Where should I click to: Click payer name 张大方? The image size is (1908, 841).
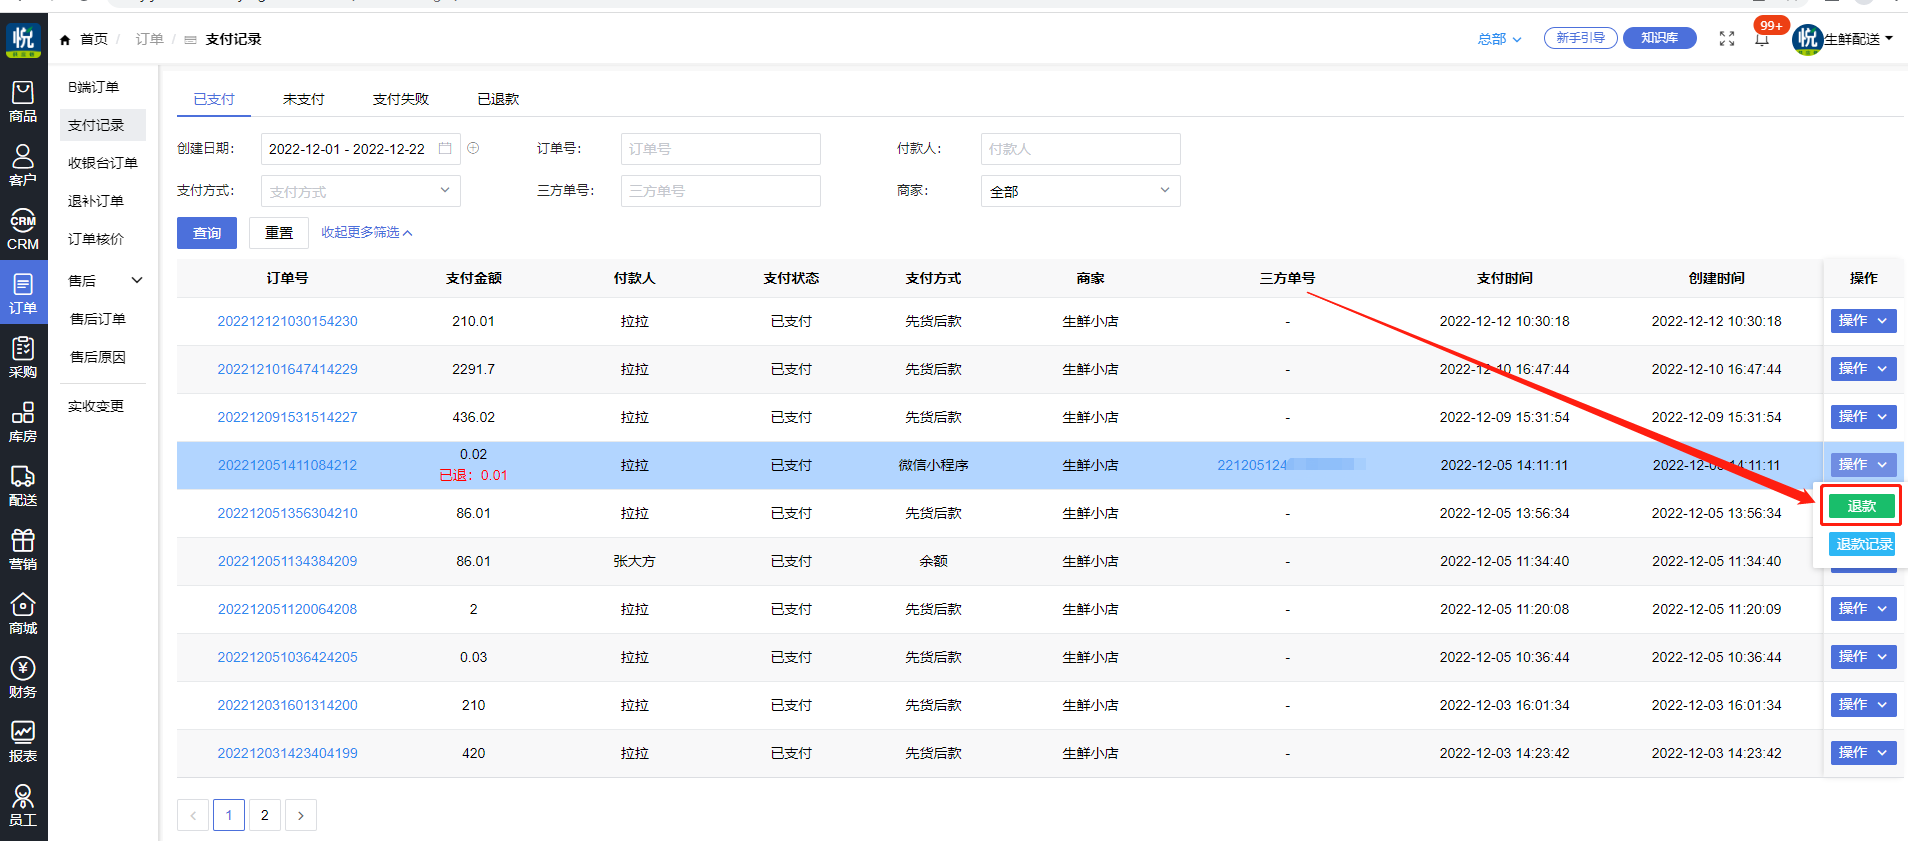click(x=634, y=561)
